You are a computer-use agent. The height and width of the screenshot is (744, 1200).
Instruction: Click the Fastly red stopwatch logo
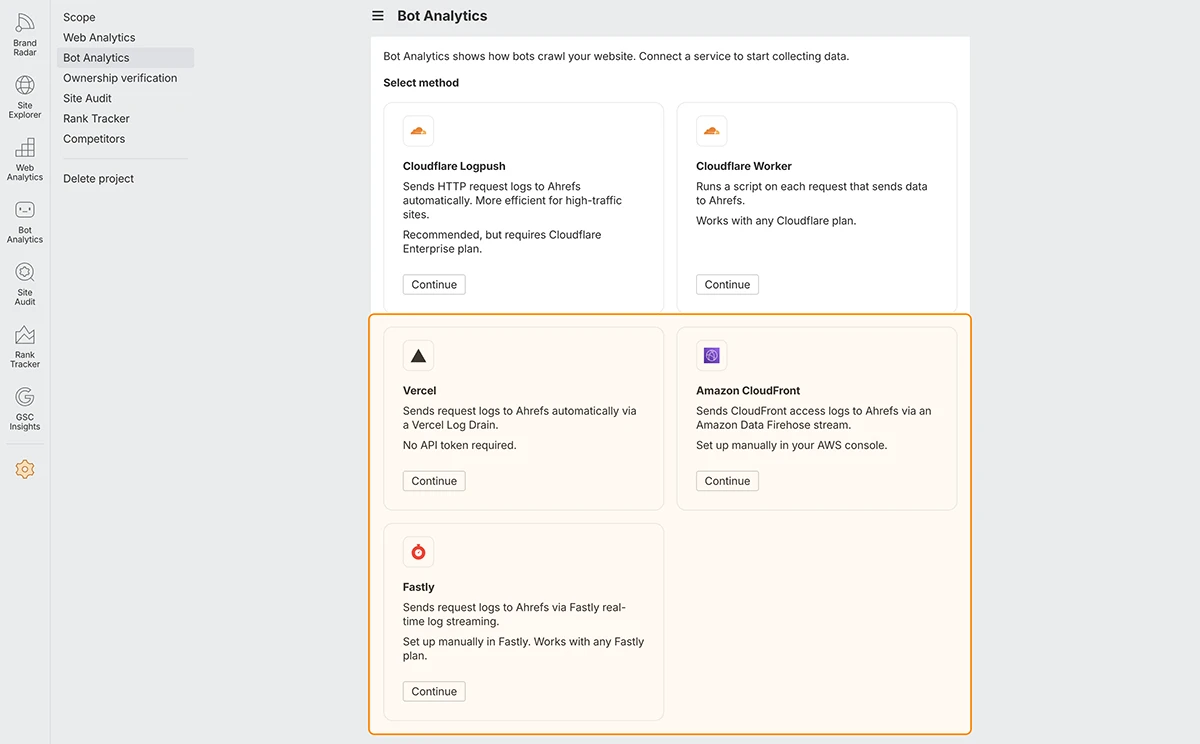tap(418, 552)
